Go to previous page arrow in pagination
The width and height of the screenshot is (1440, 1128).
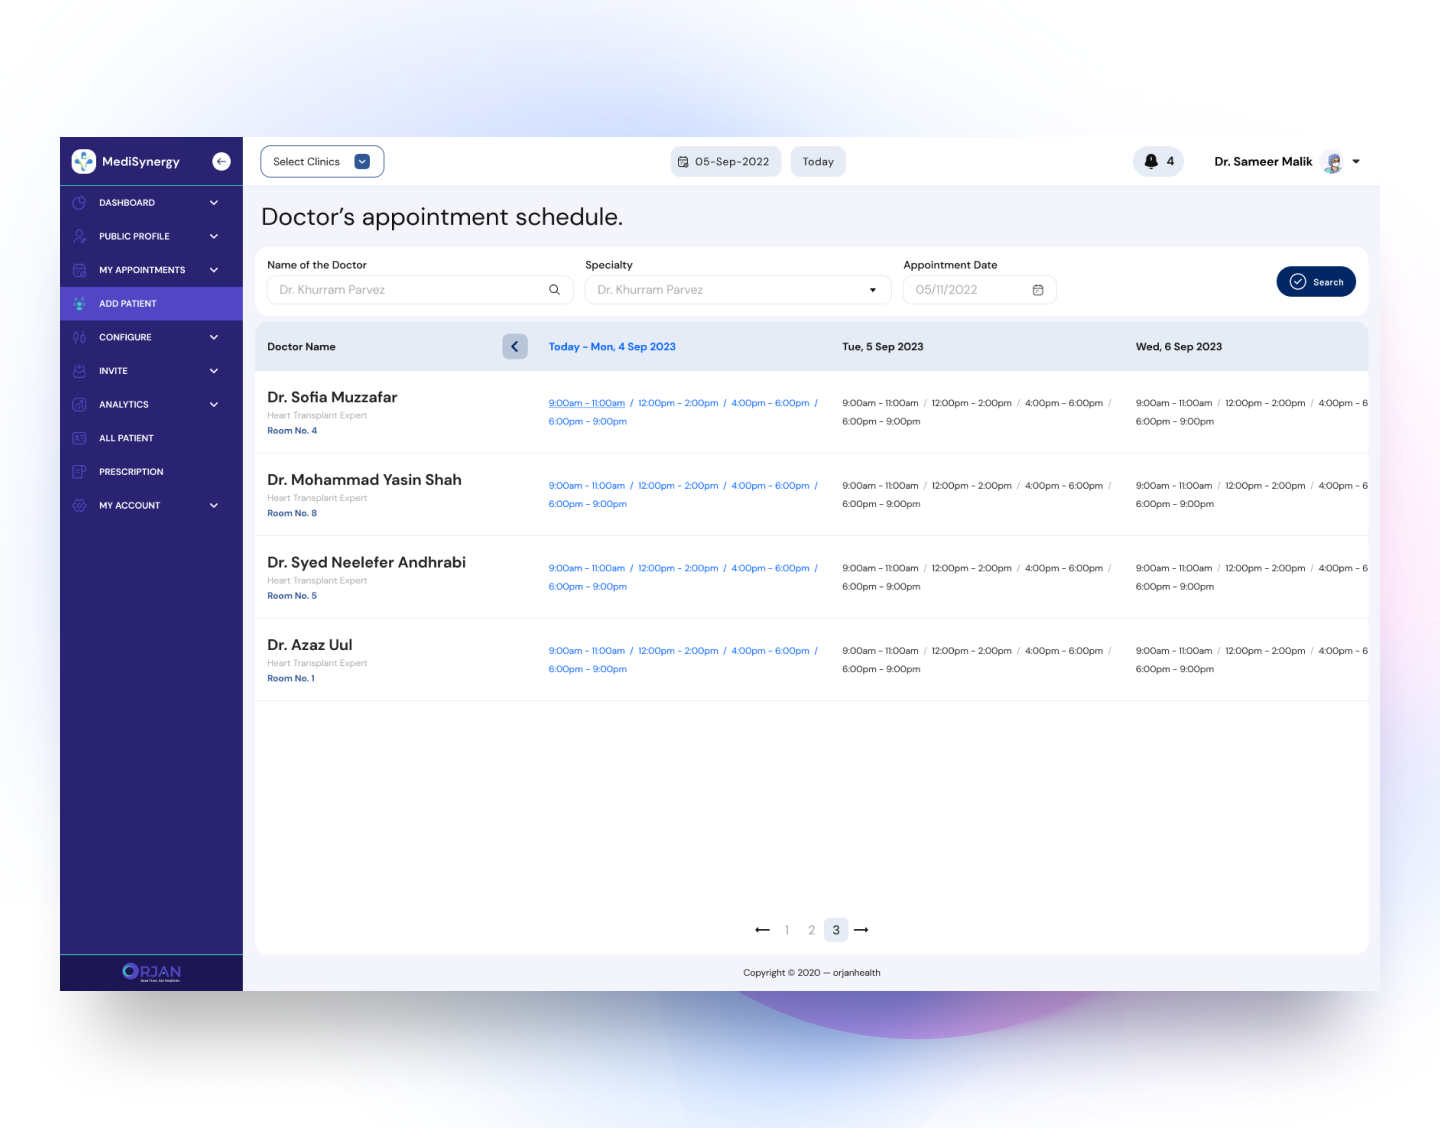[x=763, y=930]
